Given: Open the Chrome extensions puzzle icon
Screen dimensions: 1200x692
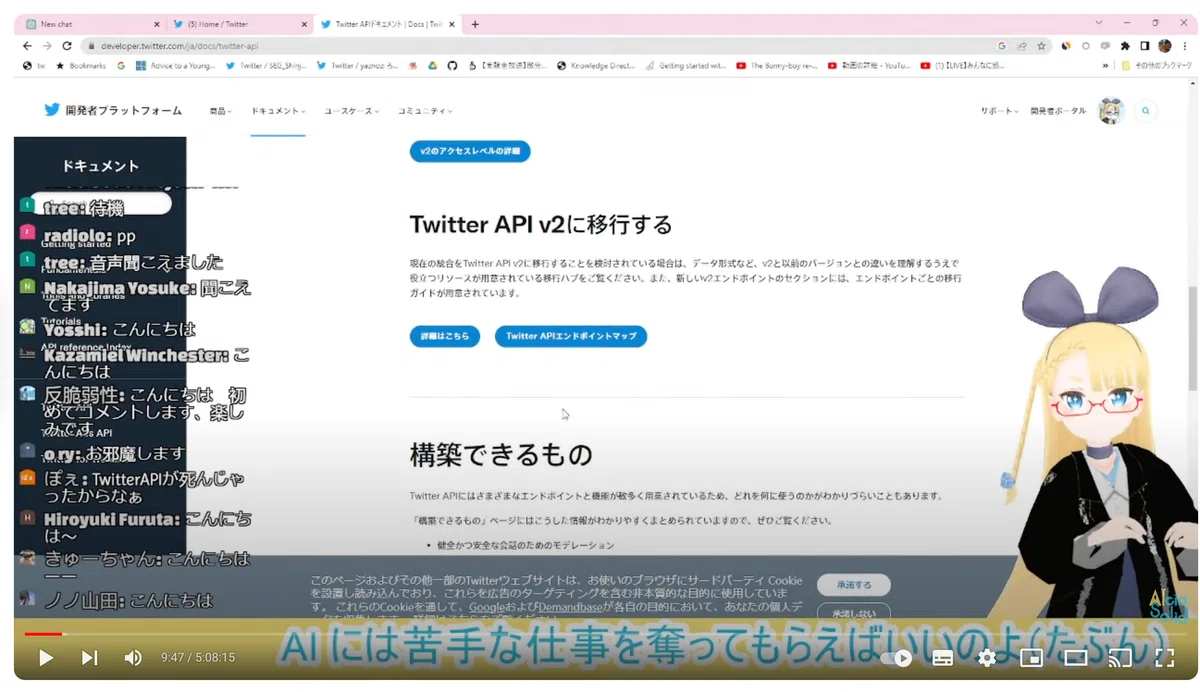Looking at the screenshot, I should (x=1125, y=46).
